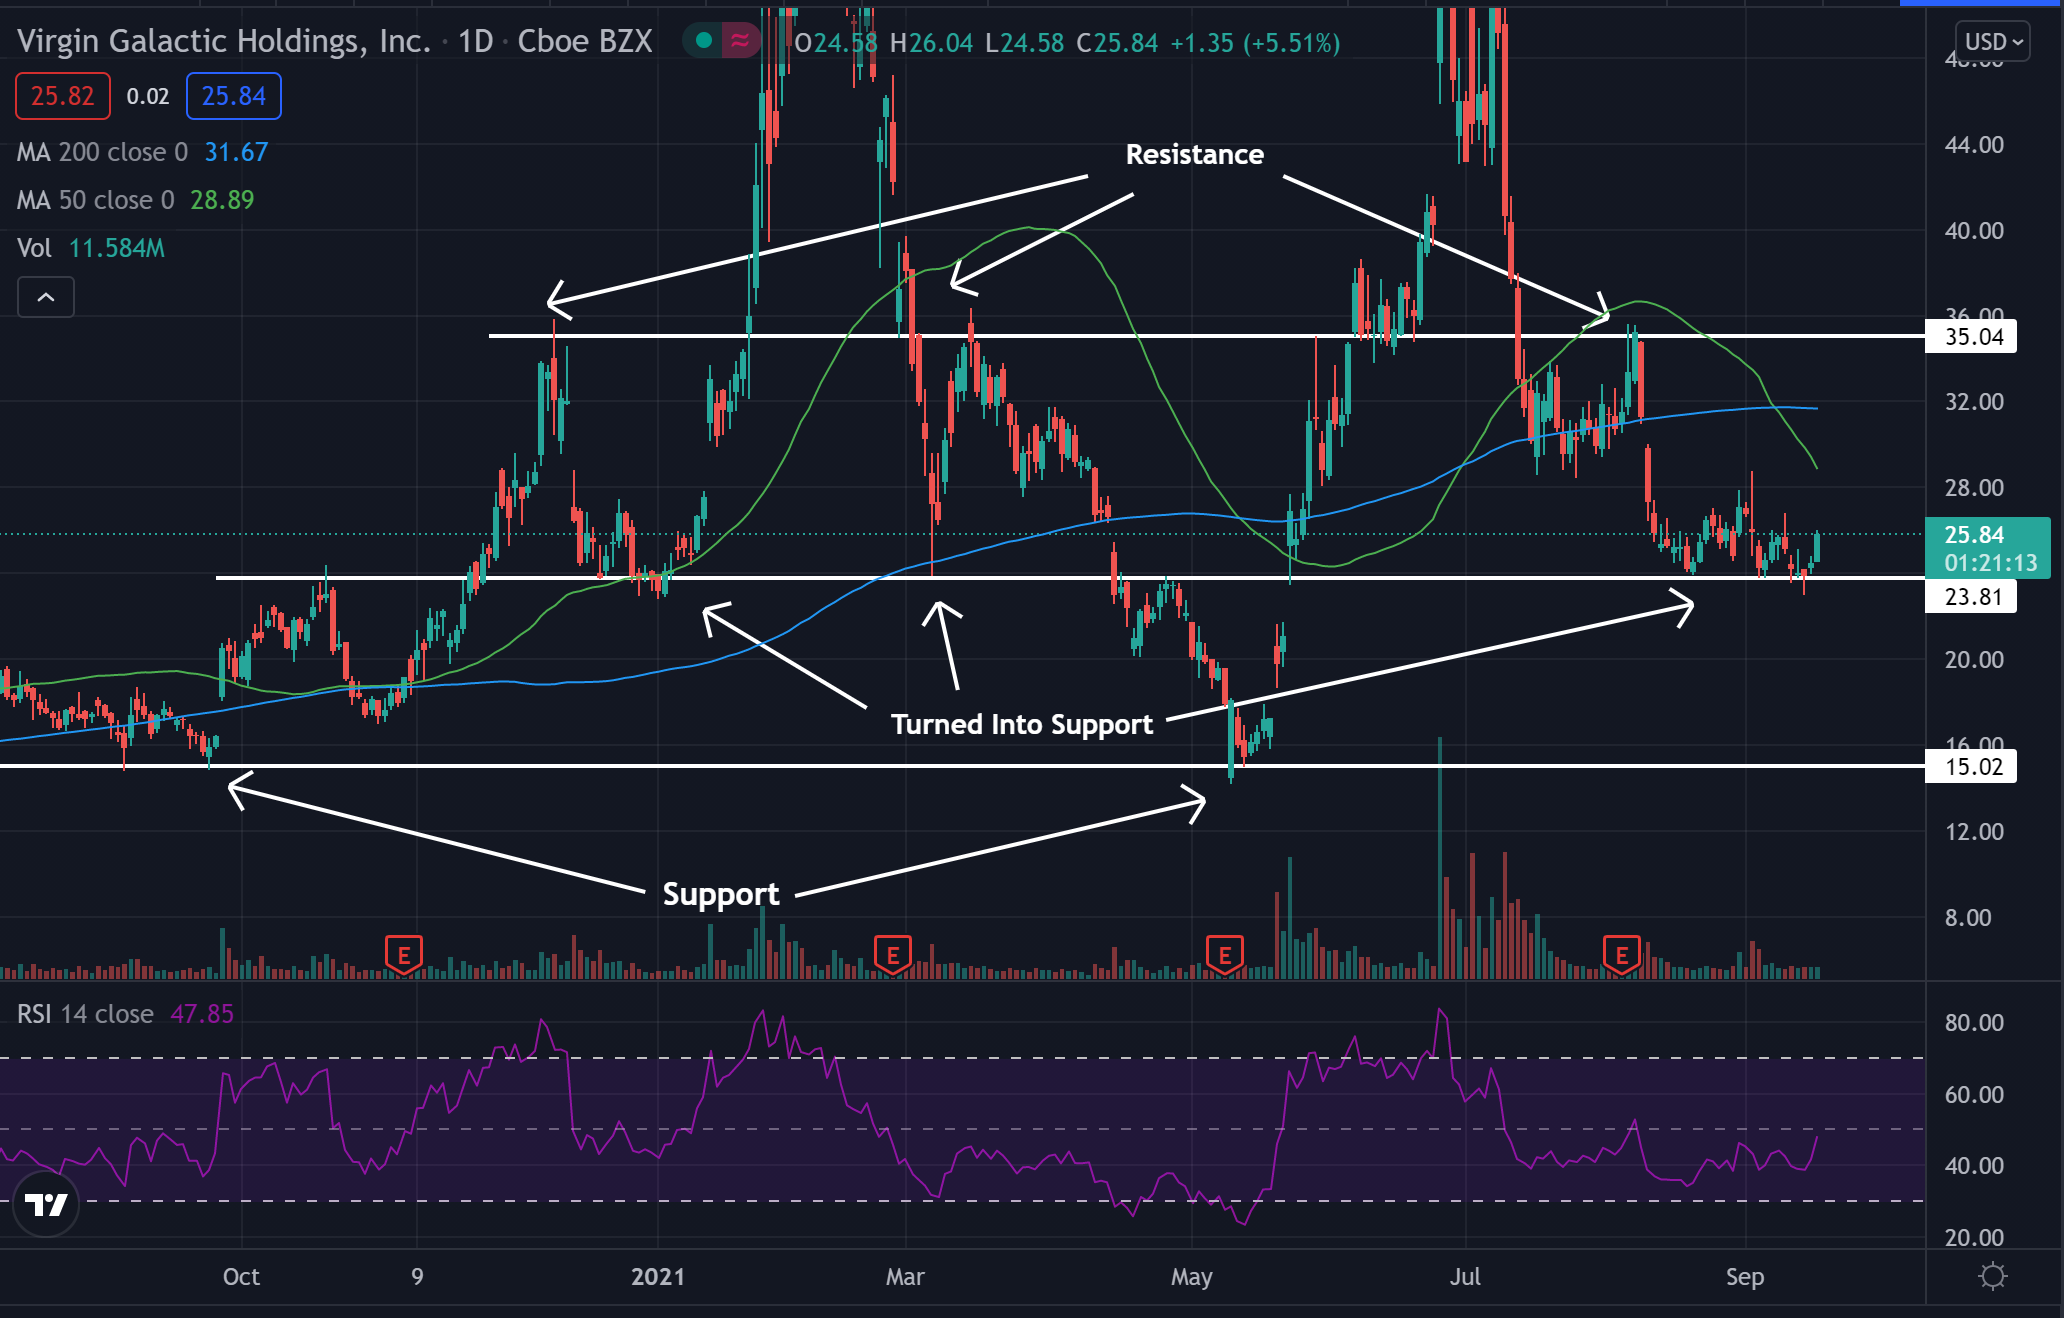Select the Resistance text annotation

pos(1195,154)
